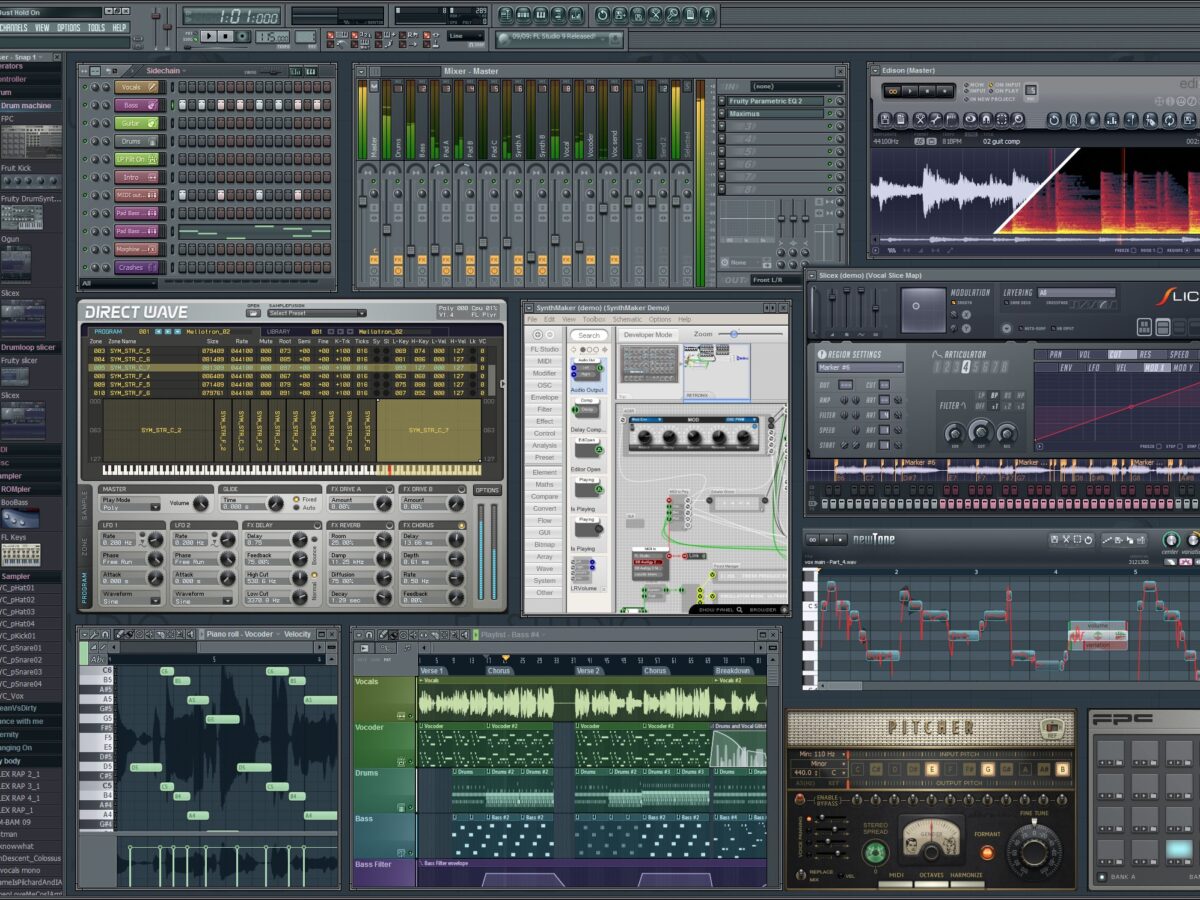Click the Direct Wave open folder icon

coord(253,313)
